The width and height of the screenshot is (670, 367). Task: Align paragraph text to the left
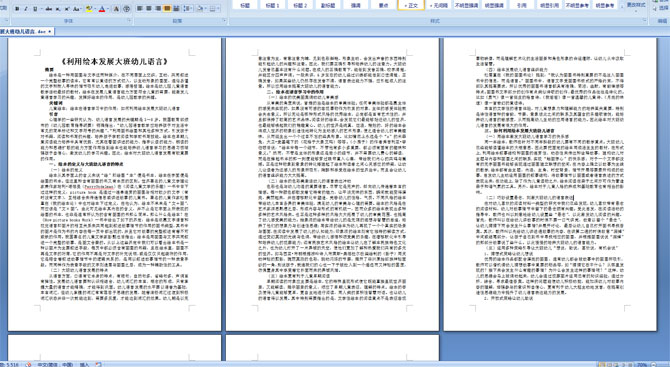point(139,9)
